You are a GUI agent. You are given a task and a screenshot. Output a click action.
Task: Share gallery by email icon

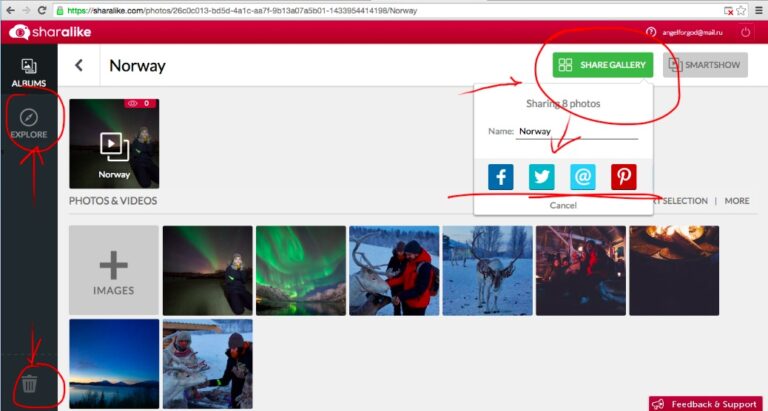[583, 177]
